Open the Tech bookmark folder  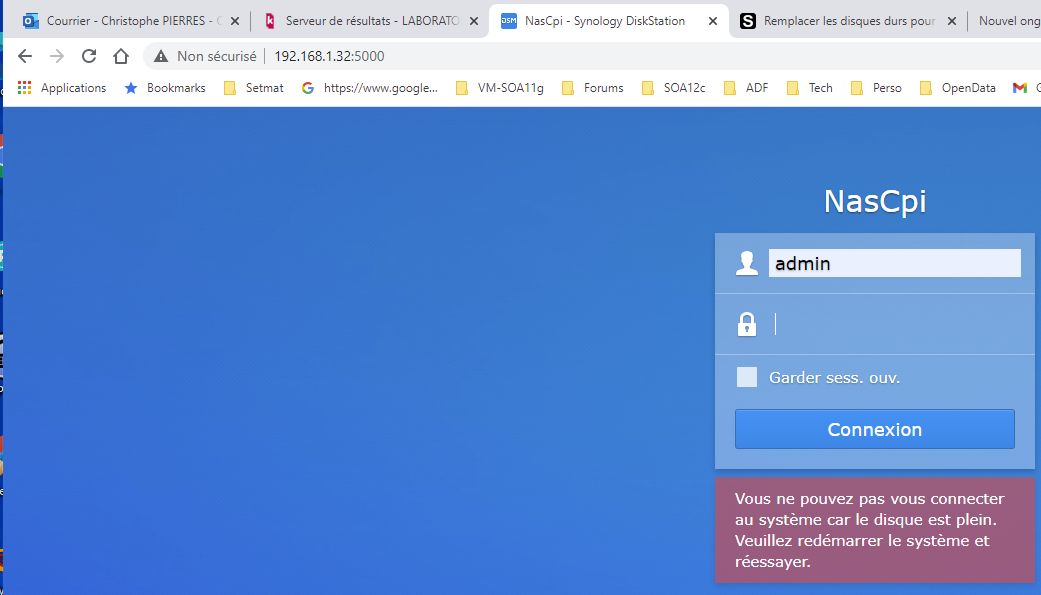coord(809,88)
